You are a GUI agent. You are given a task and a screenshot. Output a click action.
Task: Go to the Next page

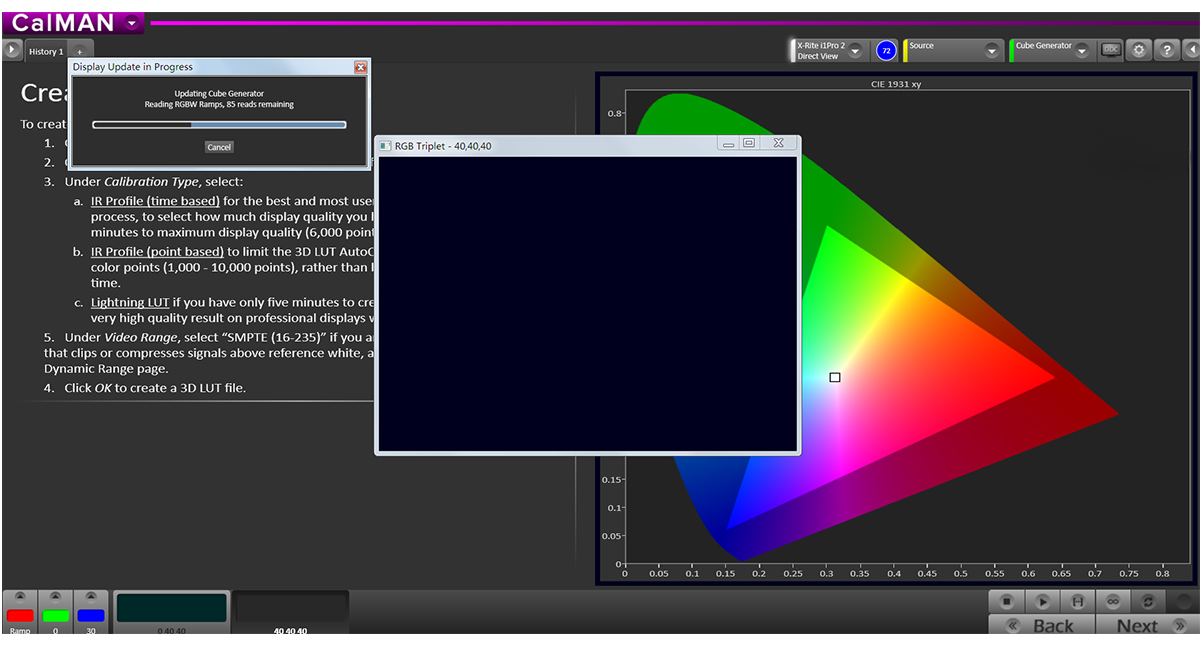(1146, 626)
